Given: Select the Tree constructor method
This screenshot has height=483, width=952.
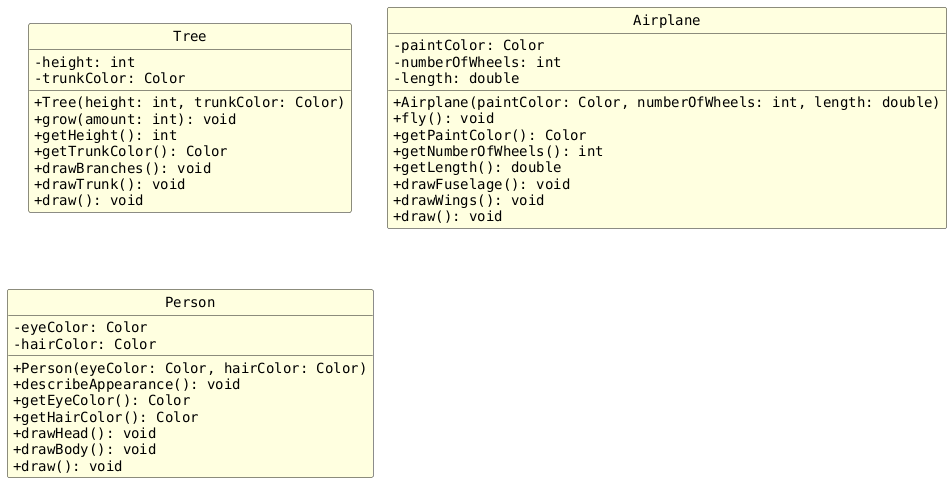Looking at the screenshot, I should (189, 102).
